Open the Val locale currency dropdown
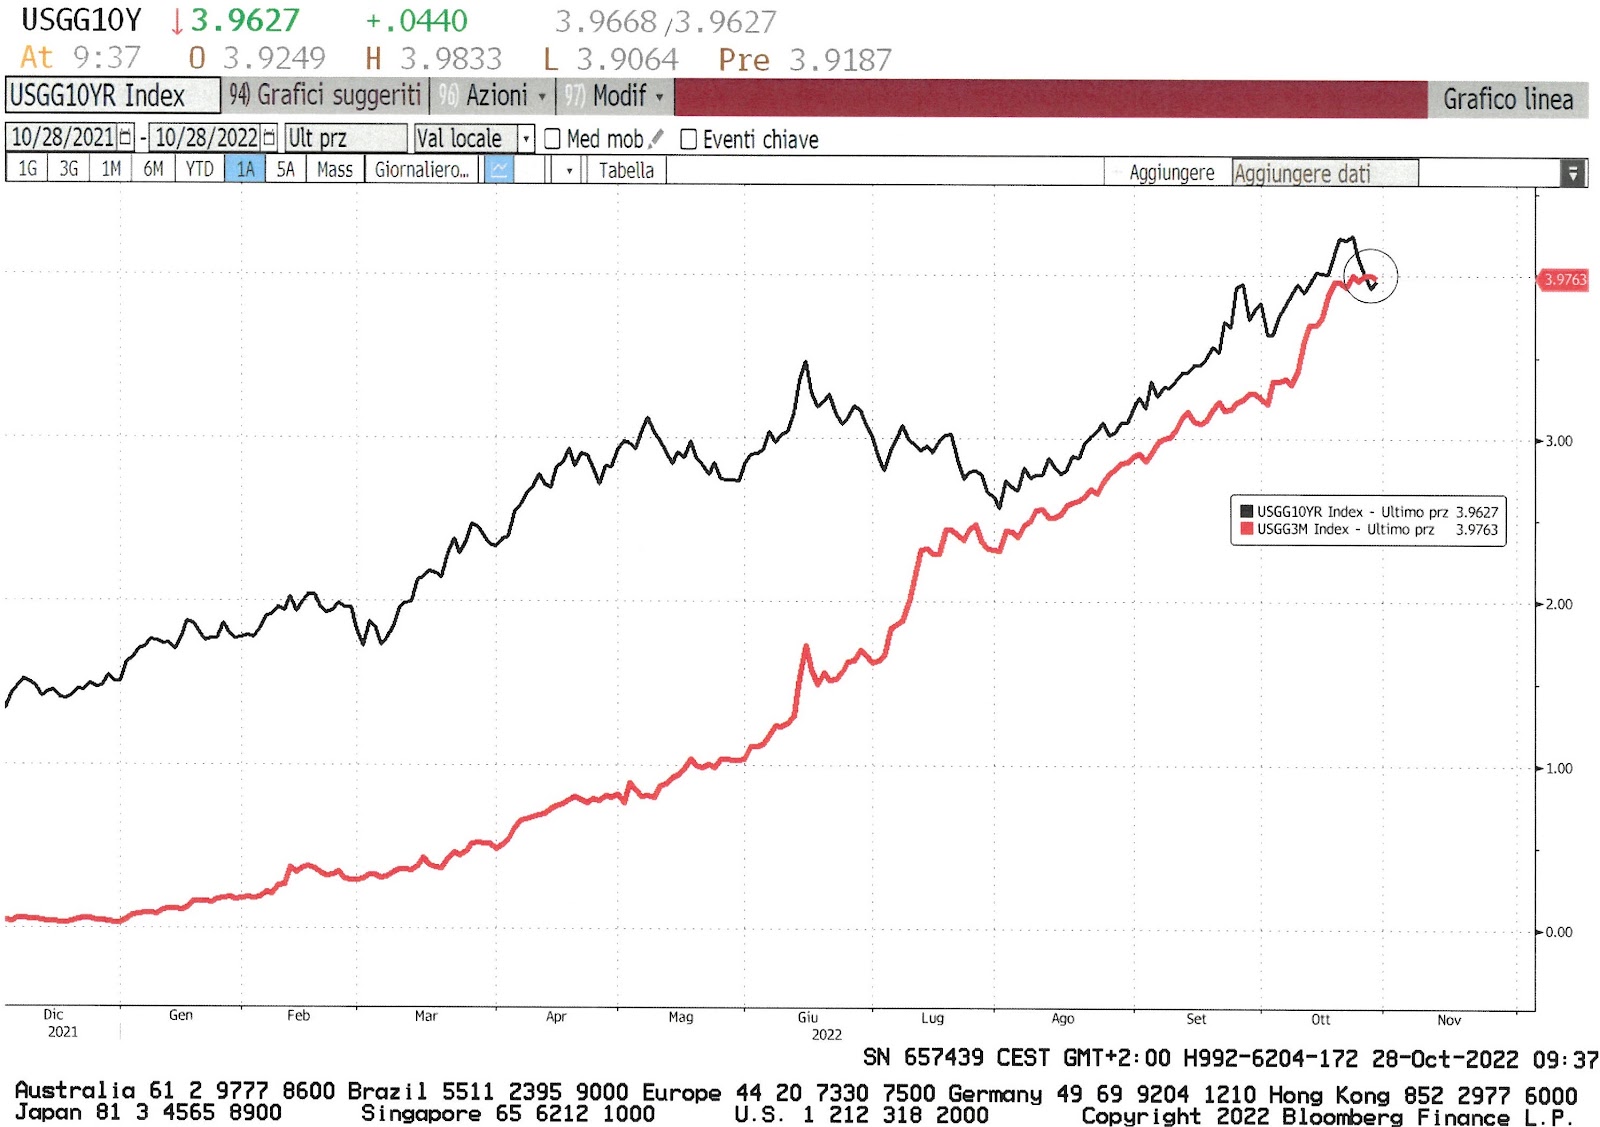Viewport: 1600px width, 1127px height. coord(525,139)
